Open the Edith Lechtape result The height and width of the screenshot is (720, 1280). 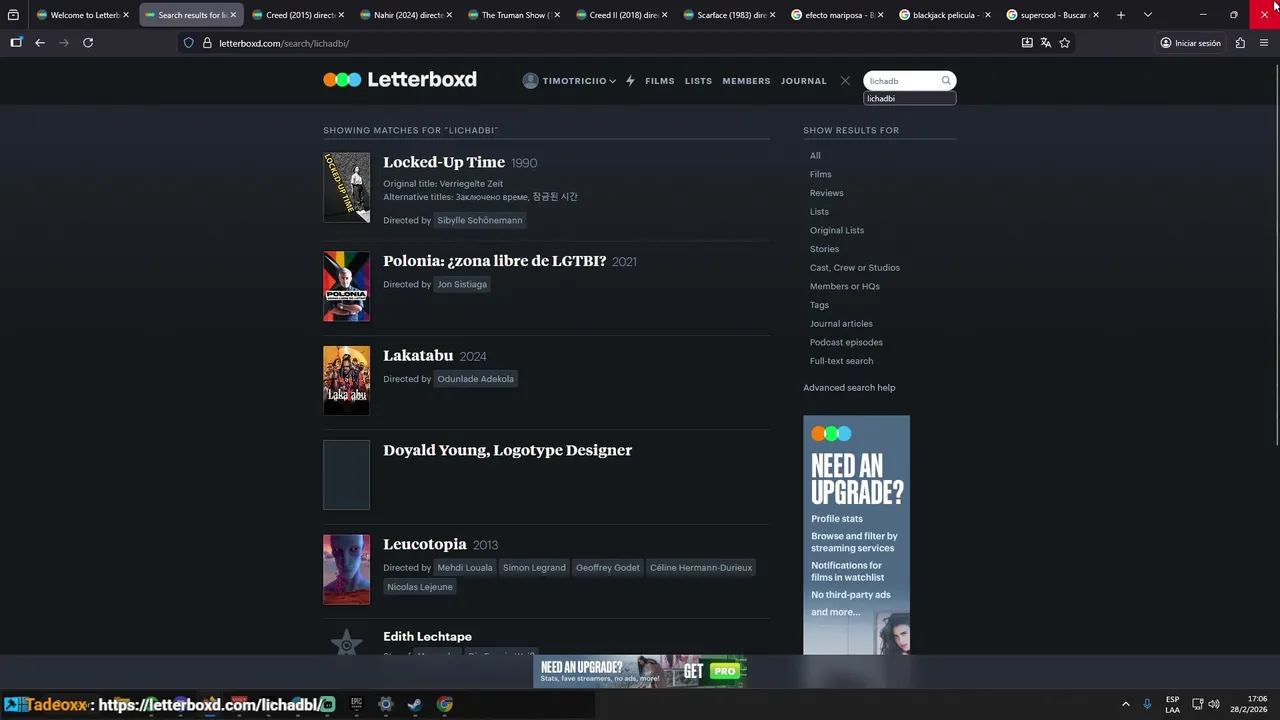(427, 636)
